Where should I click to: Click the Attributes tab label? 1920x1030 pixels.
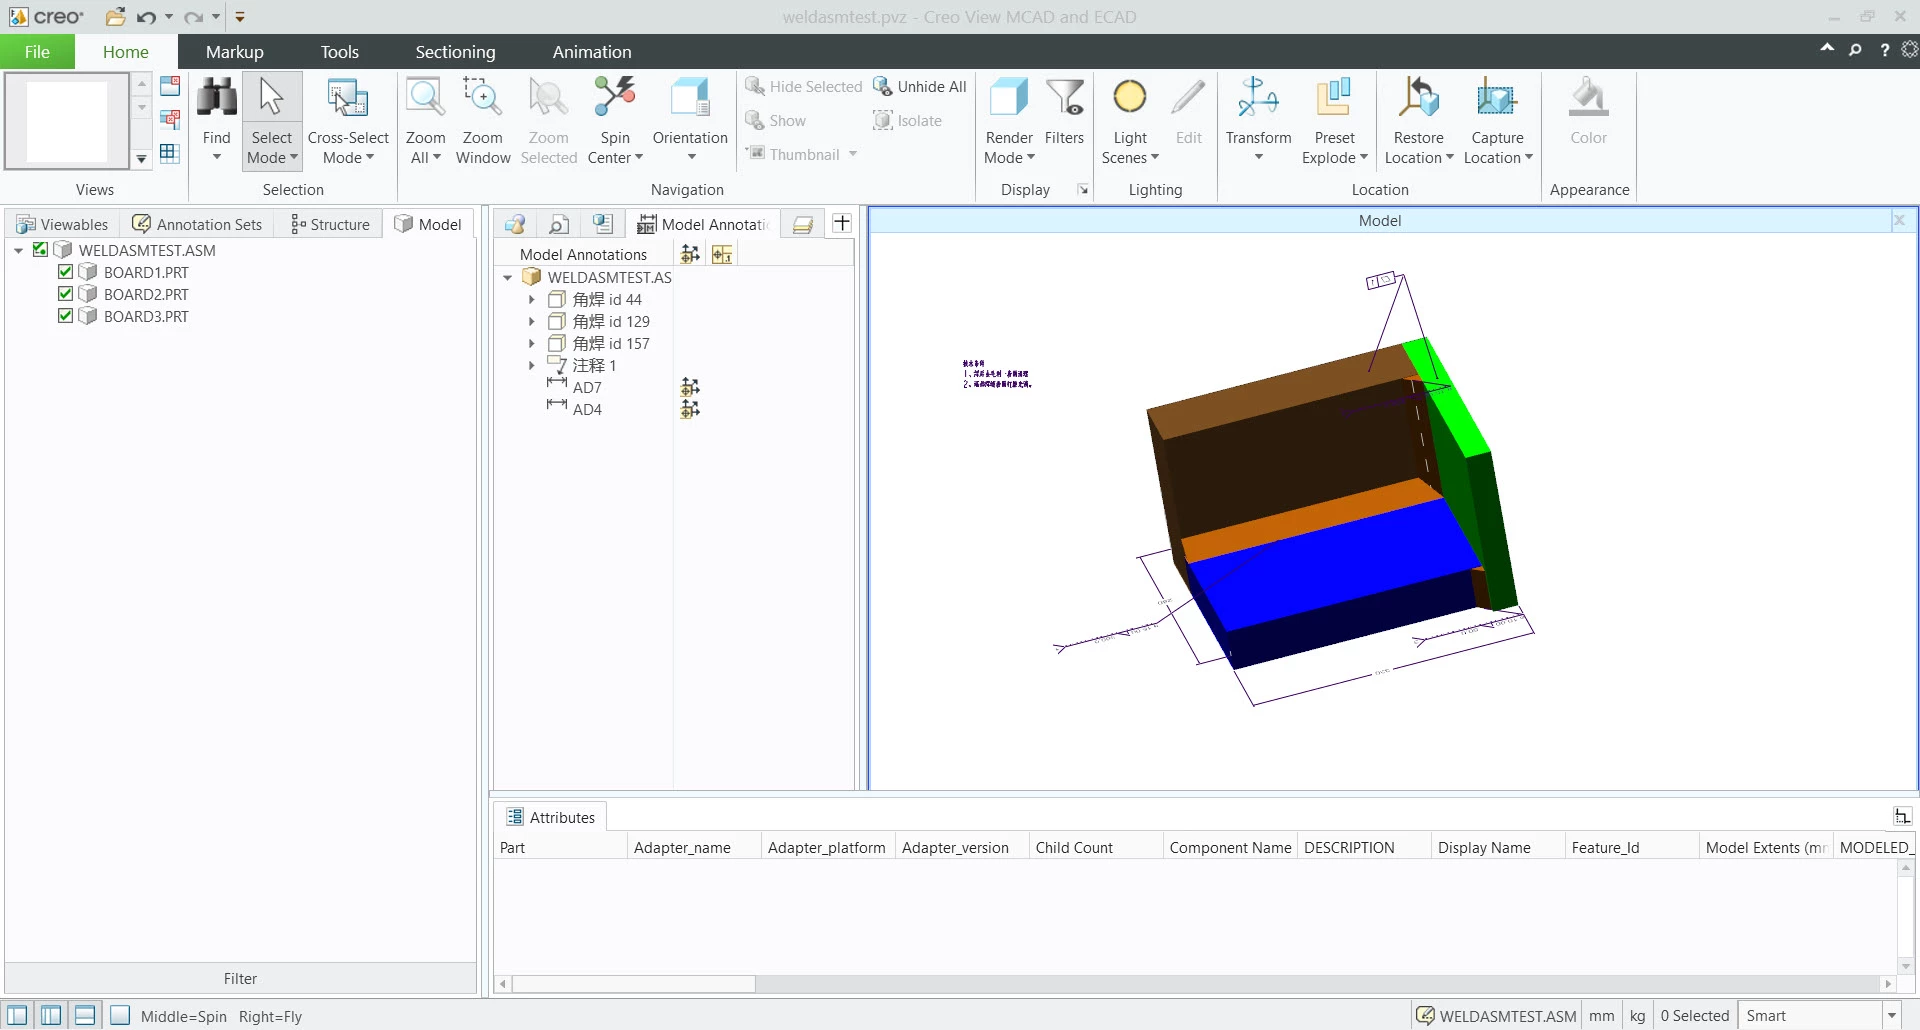562,817
